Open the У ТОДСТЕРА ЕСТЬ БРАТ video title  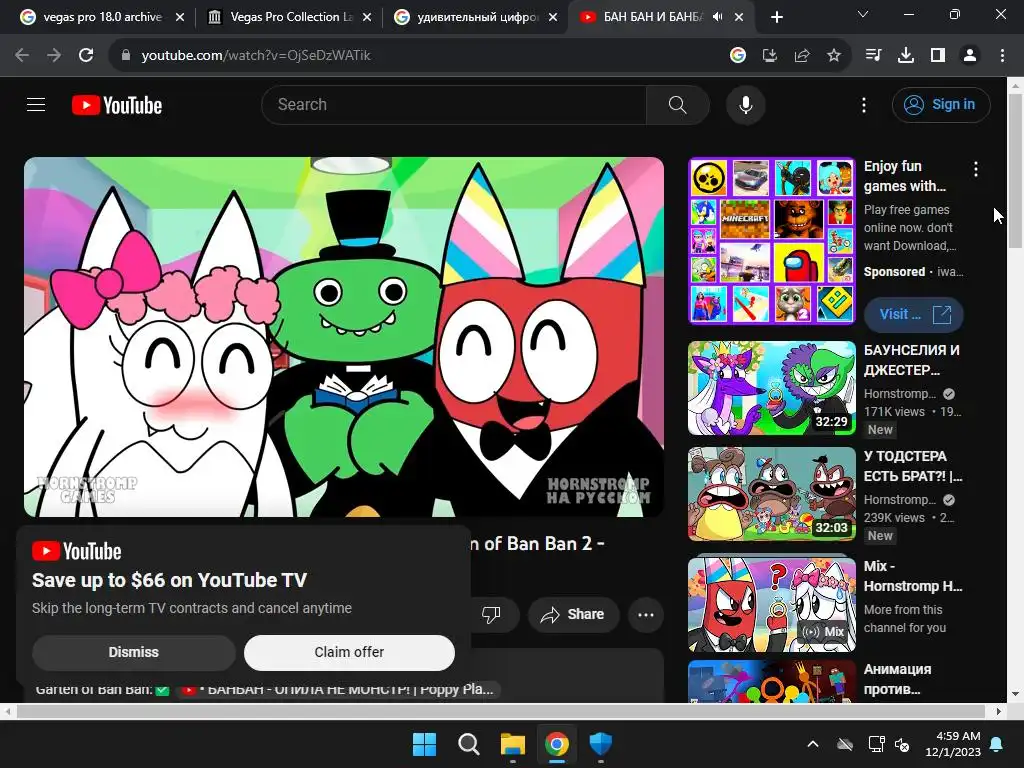(x=913, y=466)
